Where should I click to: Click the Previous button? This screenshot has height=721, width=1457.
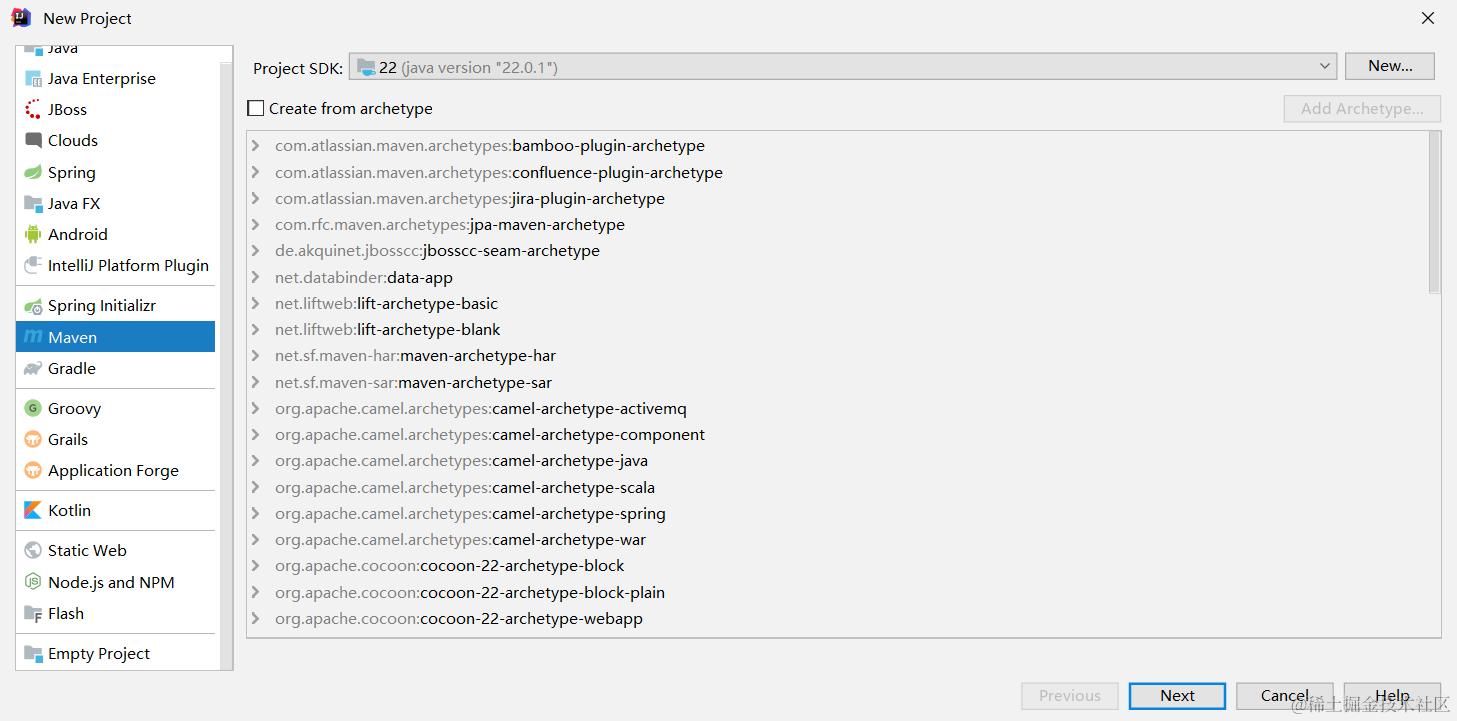click(x=1069, y=696)
